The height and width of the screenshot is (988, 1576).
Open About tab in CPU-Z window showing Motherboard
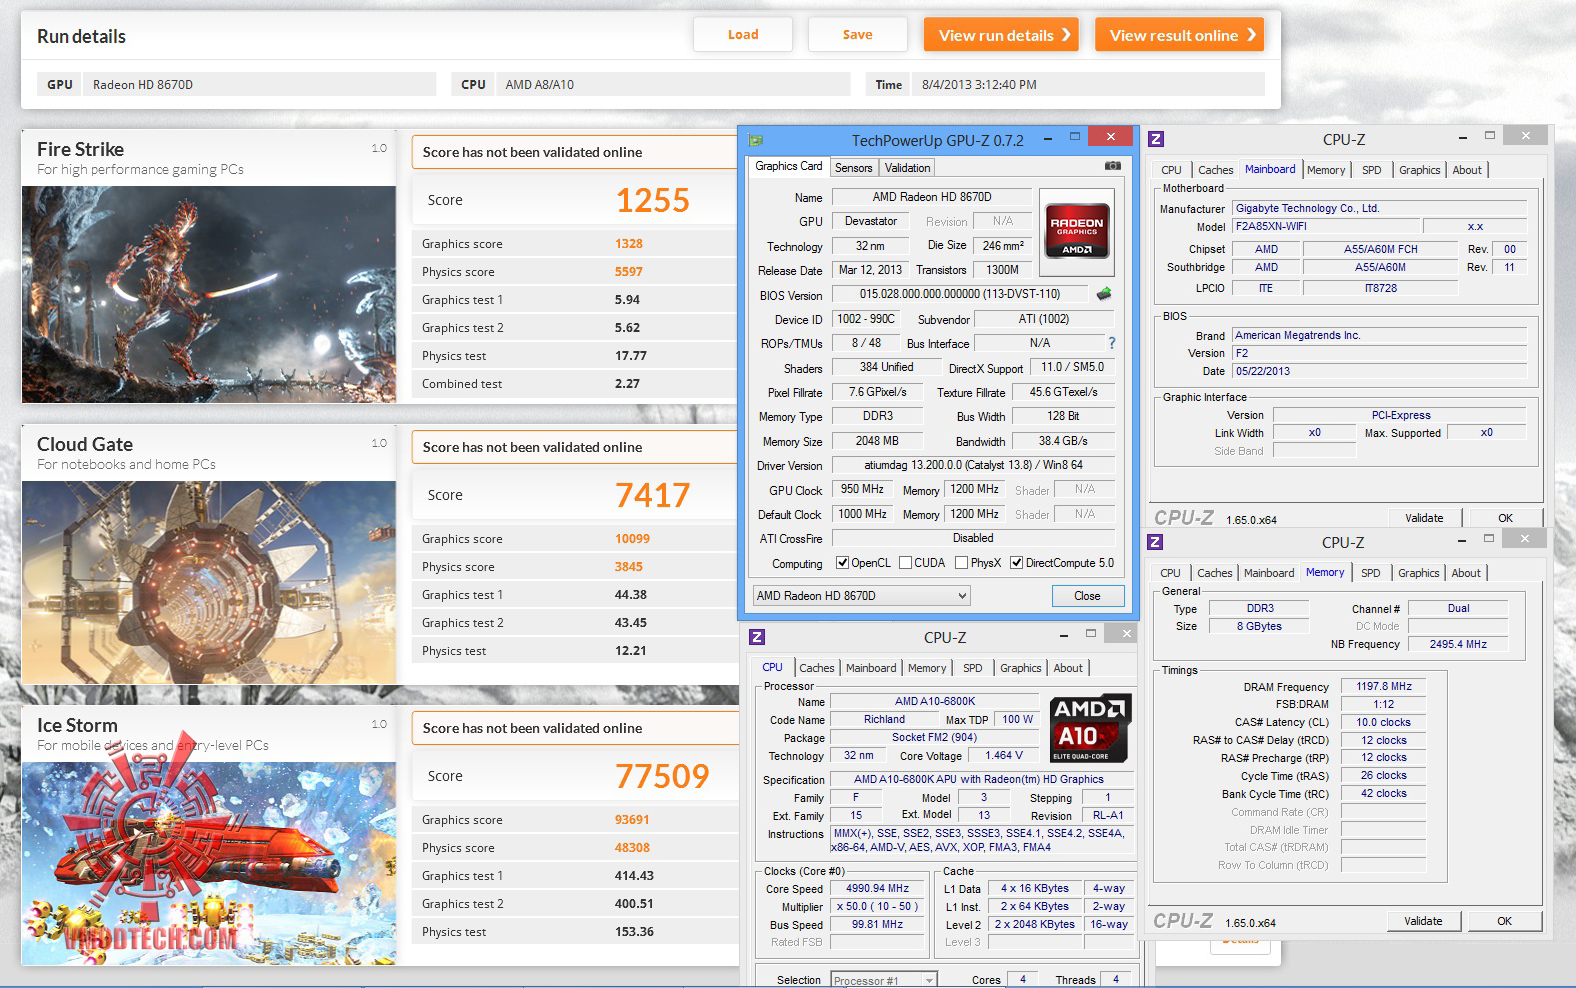pos(1467,170)
